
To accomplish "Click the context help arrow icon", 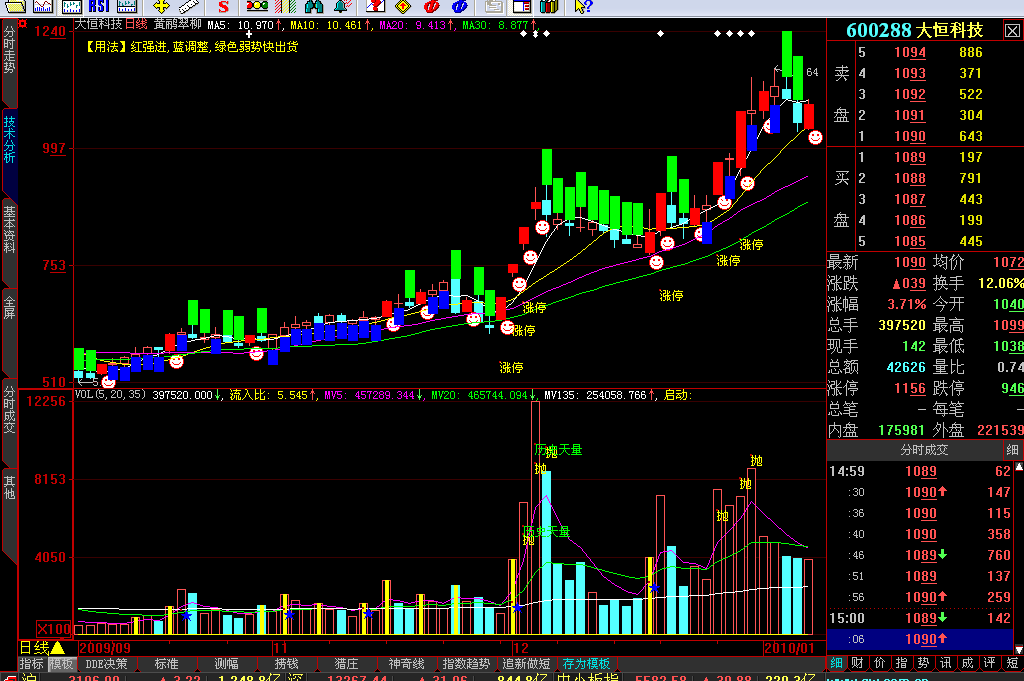I will tap(583, 7).
